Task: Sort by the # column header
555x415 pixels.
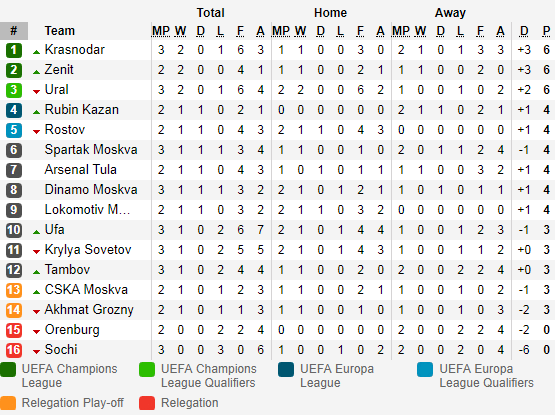Action: 14,31
